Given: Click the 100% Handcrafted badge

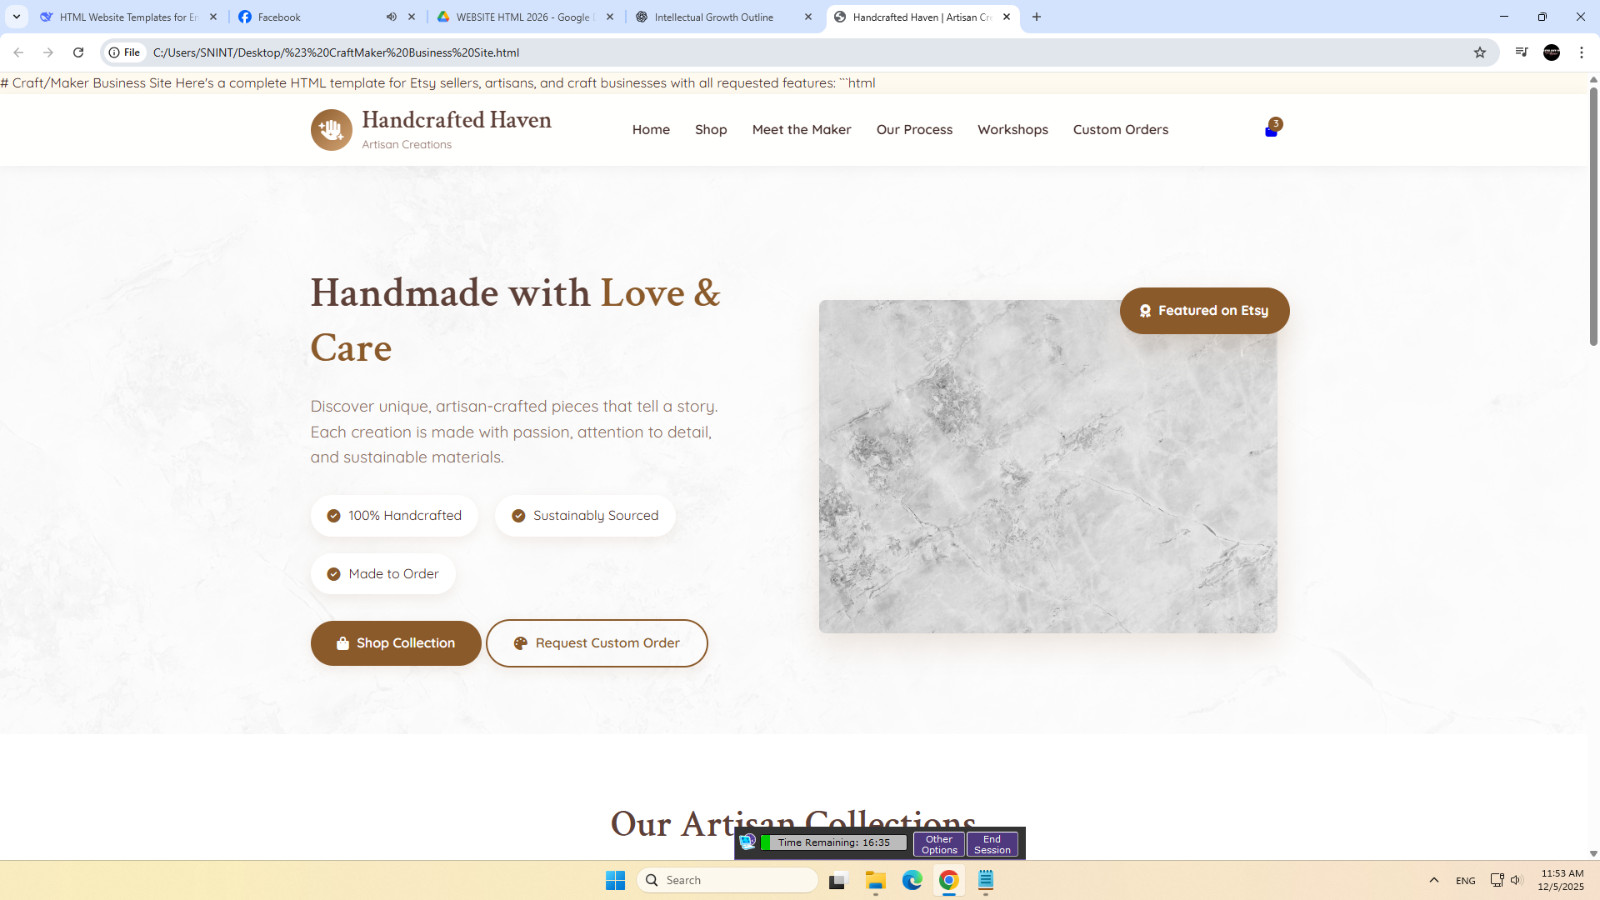Looking at the screenshot, I should point(394,516).
